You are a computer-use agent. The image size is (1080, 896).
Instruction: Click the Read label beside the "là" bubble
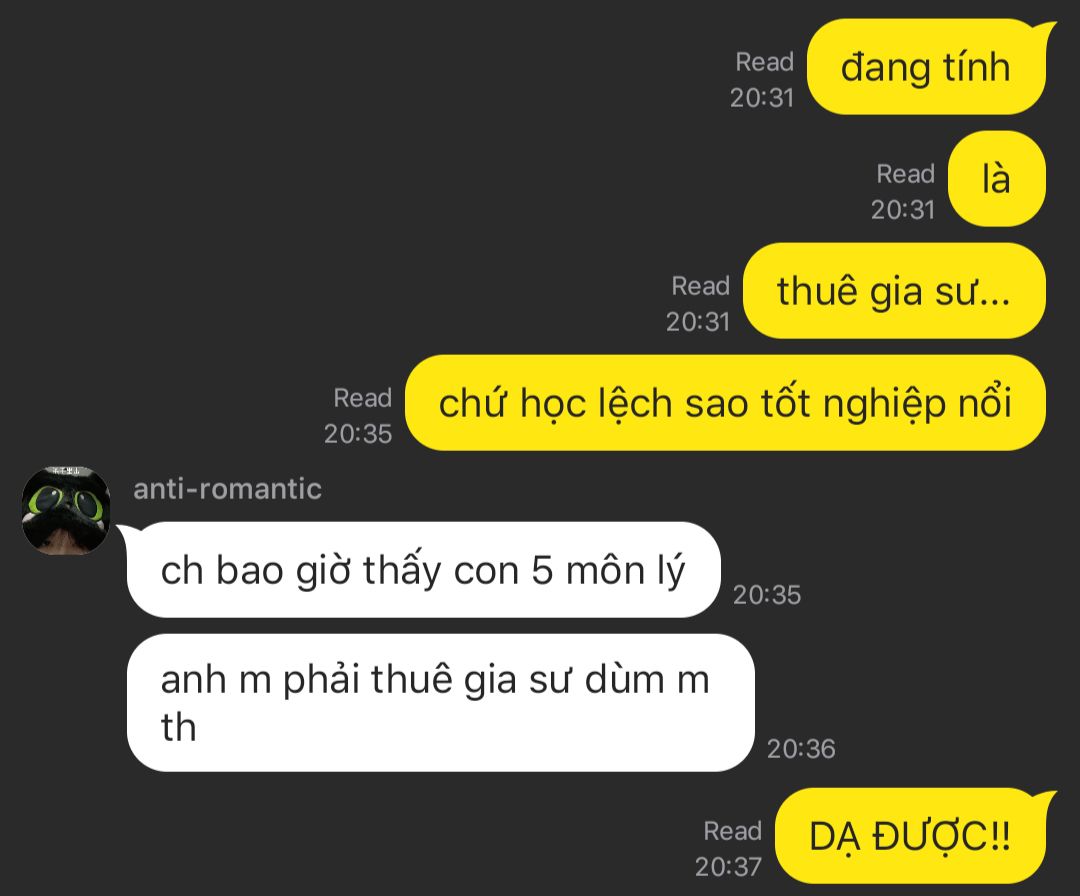[905, 174]
